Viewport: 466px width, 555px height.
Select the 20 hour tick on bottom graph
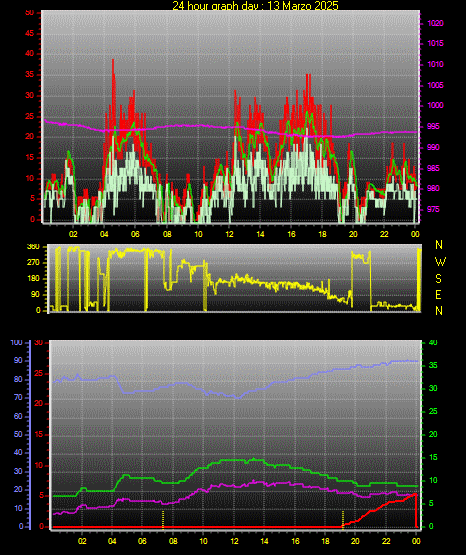pos(355,541)
